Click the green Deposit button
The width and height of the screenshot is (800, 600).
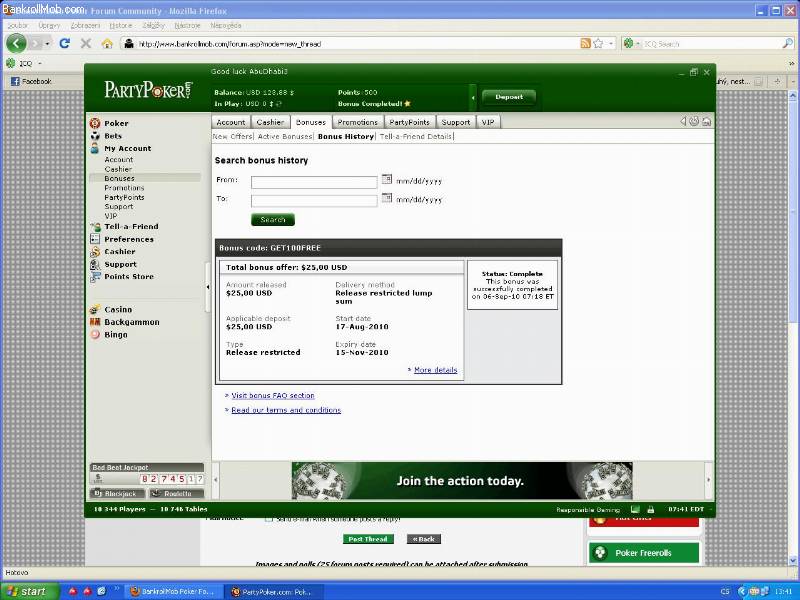point(509,97)
